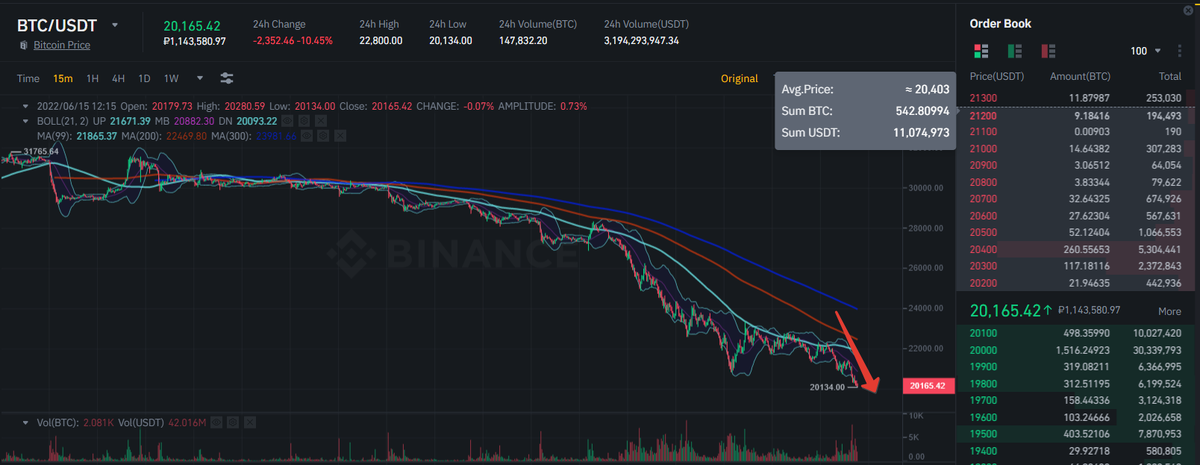
Task: Select the 21100 ask price row
Action: pyautogui.click(x=1078, y=131)
